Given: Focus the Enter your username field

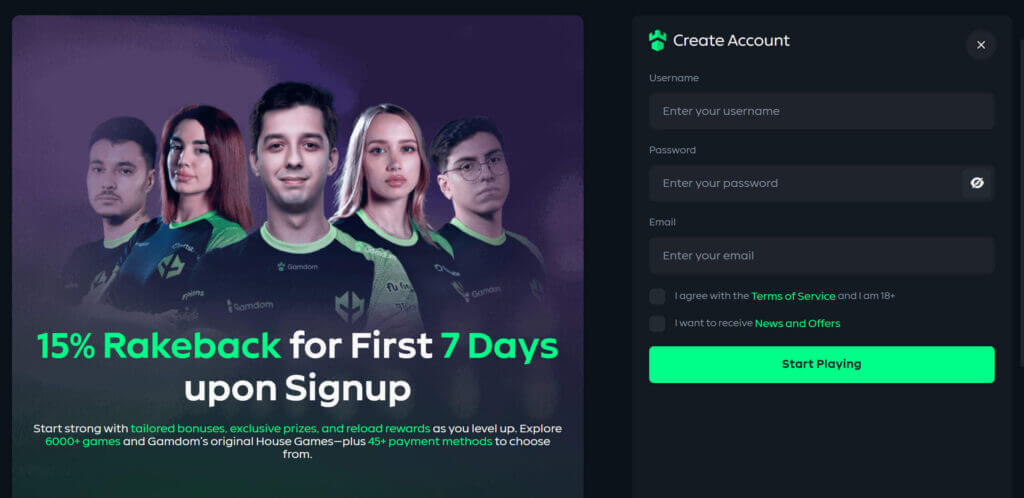Looking at the screenshot, I should click(x=822, y=111).
